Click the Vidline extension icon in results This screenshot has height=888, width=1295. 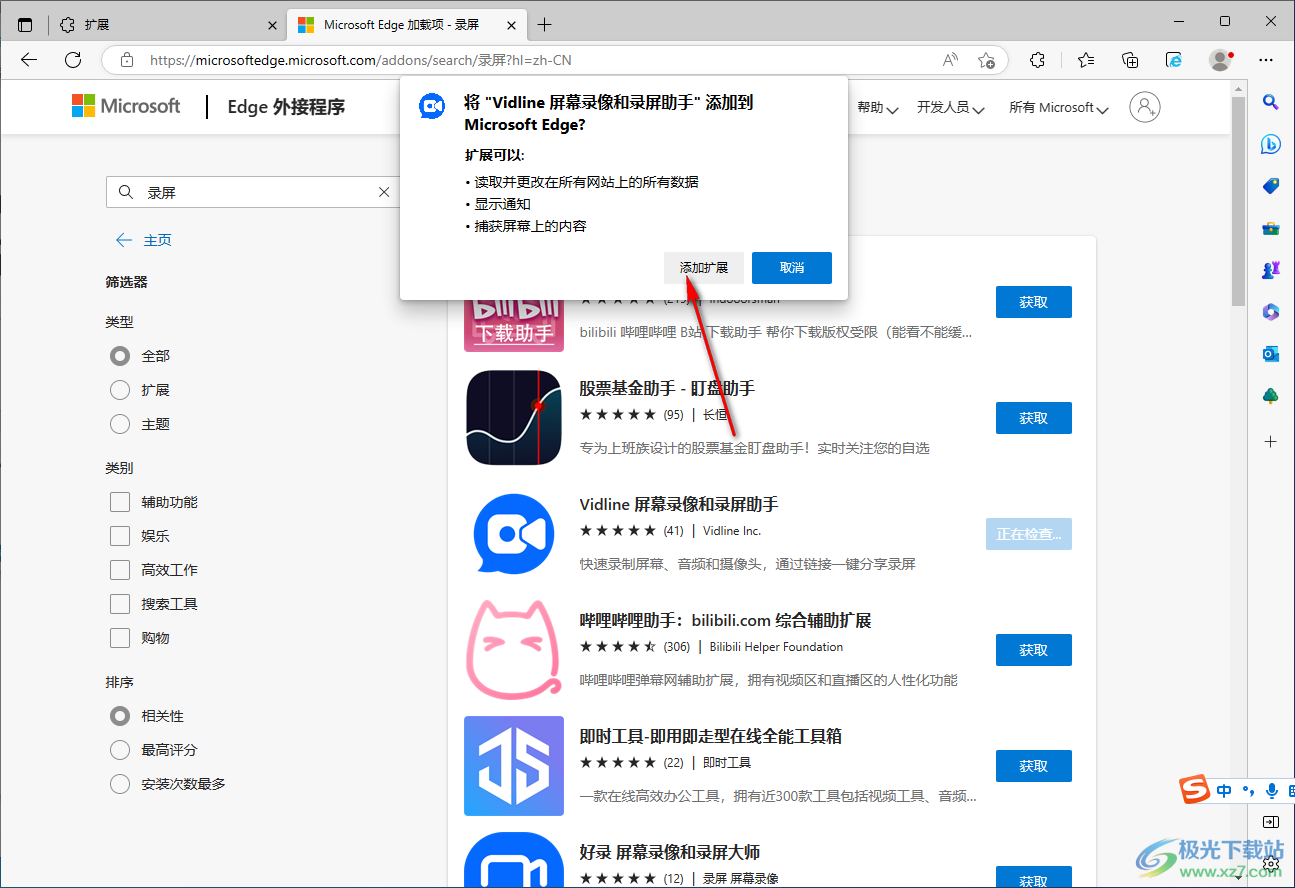[514, 534]
